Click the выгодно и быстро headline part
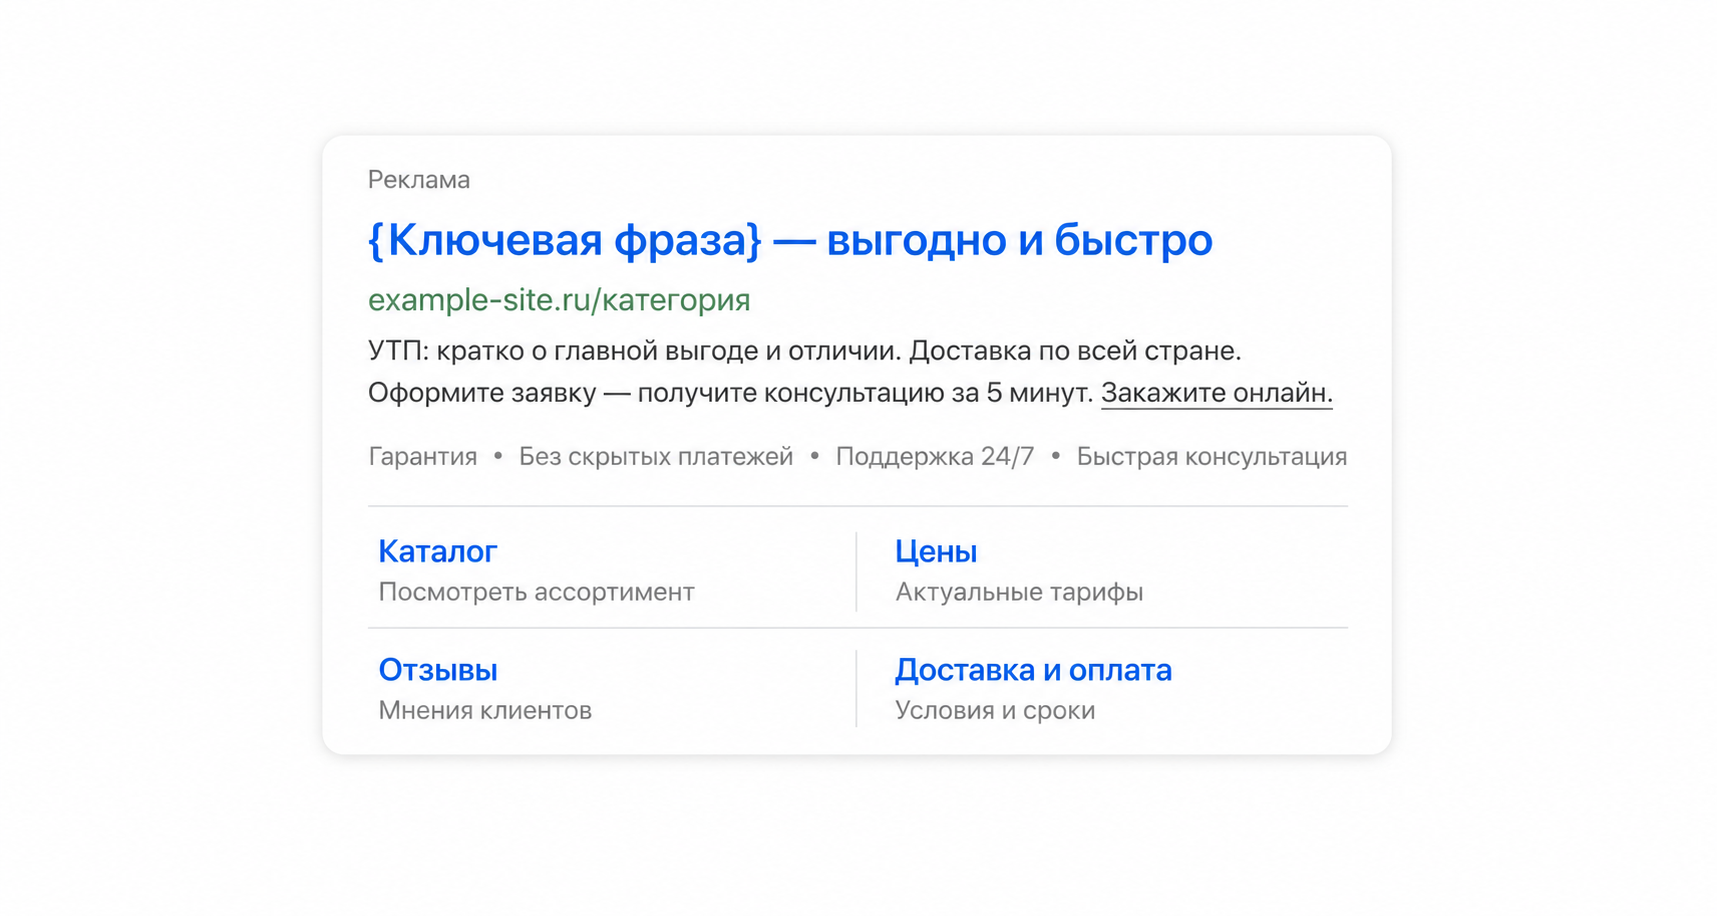 click(x=1019, y=240)
